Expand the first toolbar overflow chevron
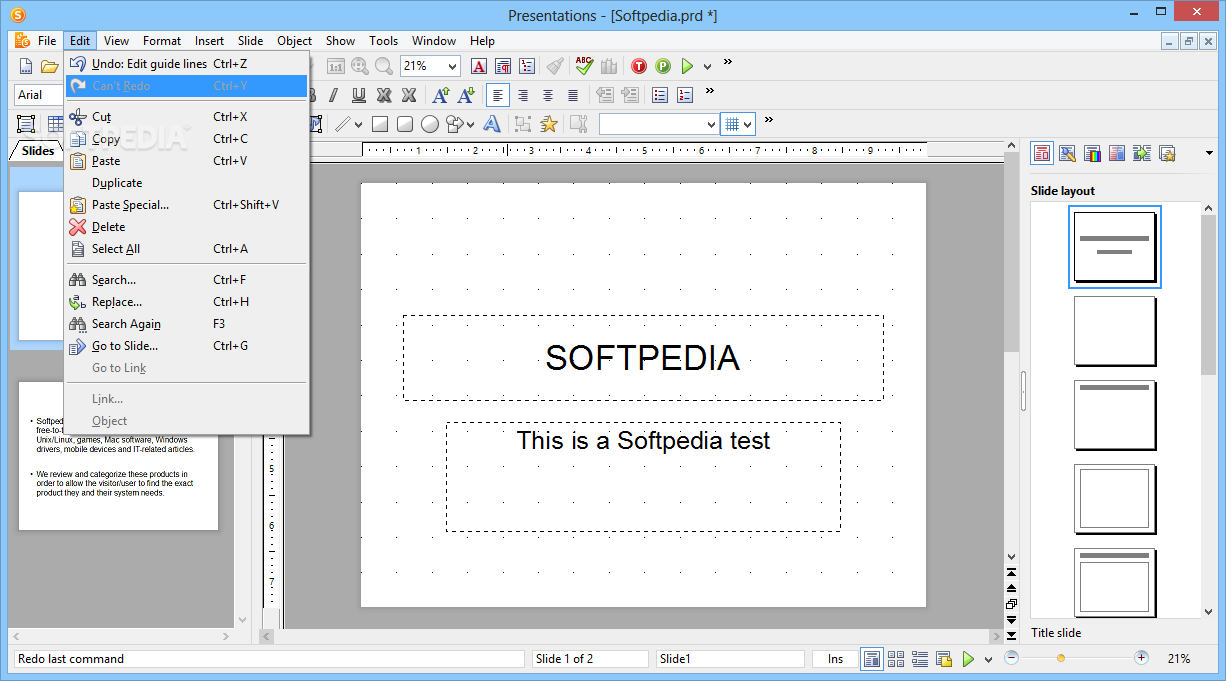The height and width of the screenshot is (681, 1226). [728, 62]
